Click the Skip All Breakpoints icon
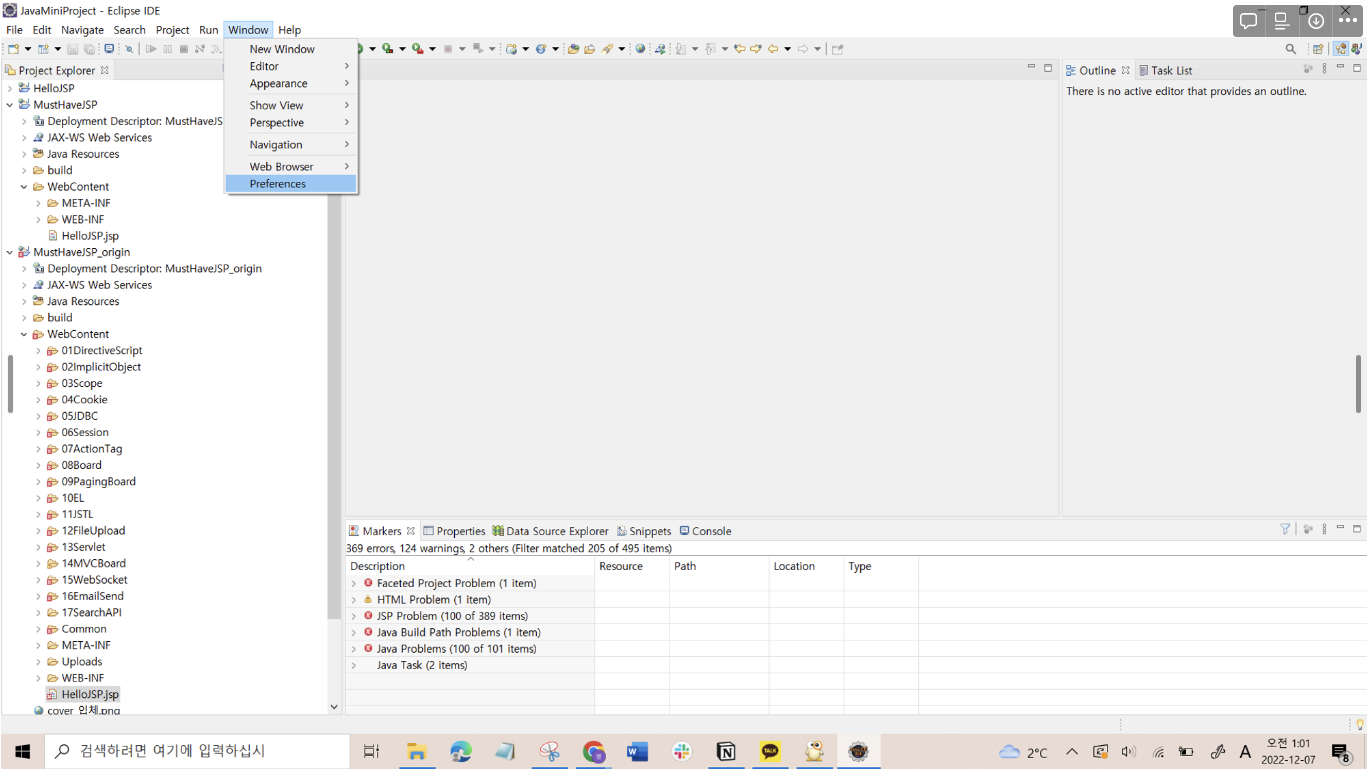Image resolution: width=1367 pixels, height=772 pixels. [x=129, y=49]
